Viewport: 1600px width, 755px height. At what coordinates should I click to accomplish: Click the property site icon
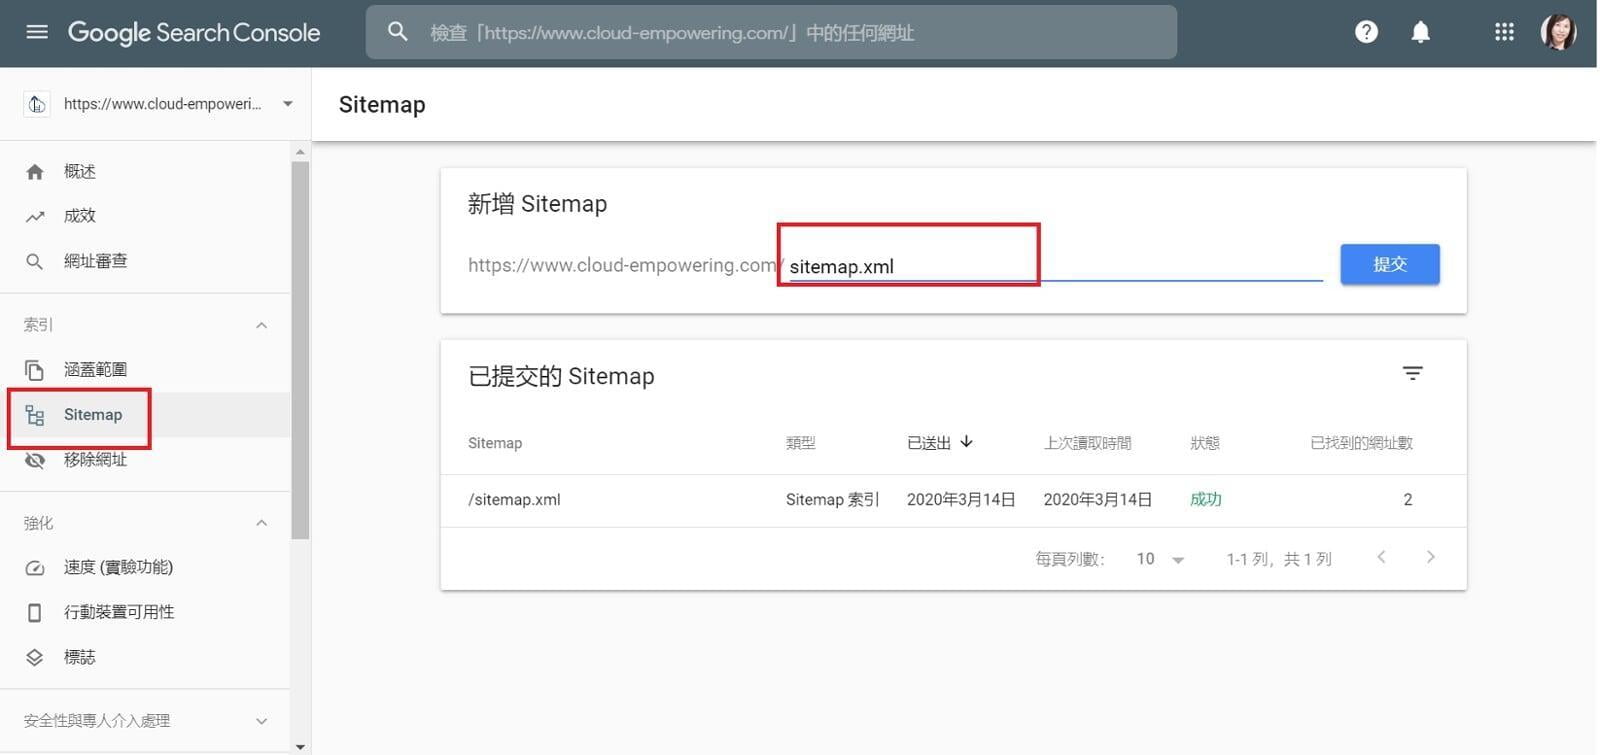[37, 104]
